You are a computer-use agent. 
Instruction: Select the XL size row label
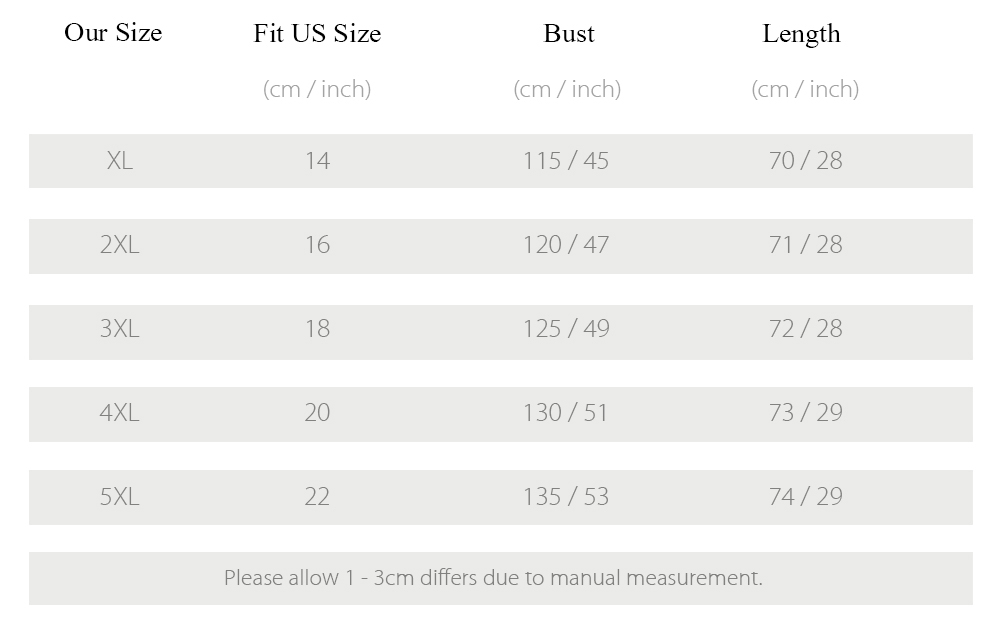point(120,161)
